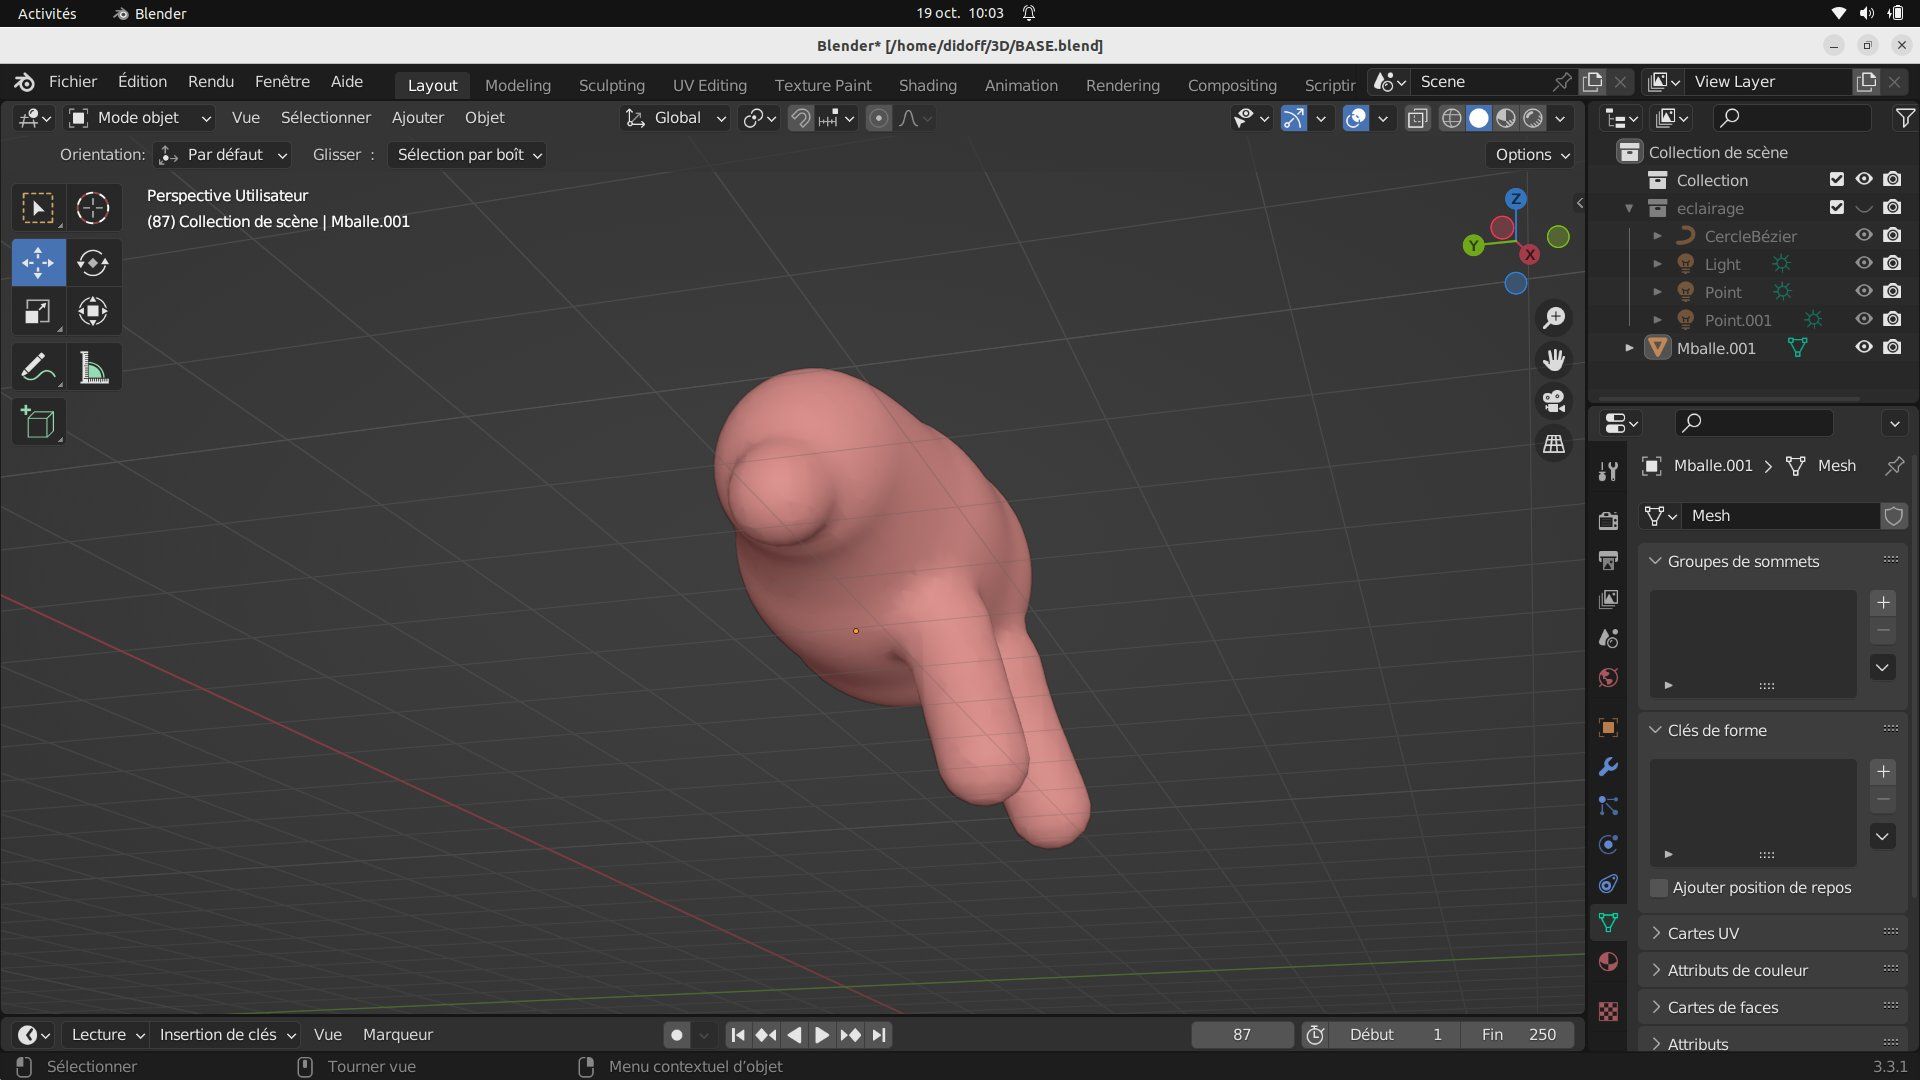Pick the Transform tool
Image resolution: width=1920 pixels, height=1080 pixels.
click(93, 312)
